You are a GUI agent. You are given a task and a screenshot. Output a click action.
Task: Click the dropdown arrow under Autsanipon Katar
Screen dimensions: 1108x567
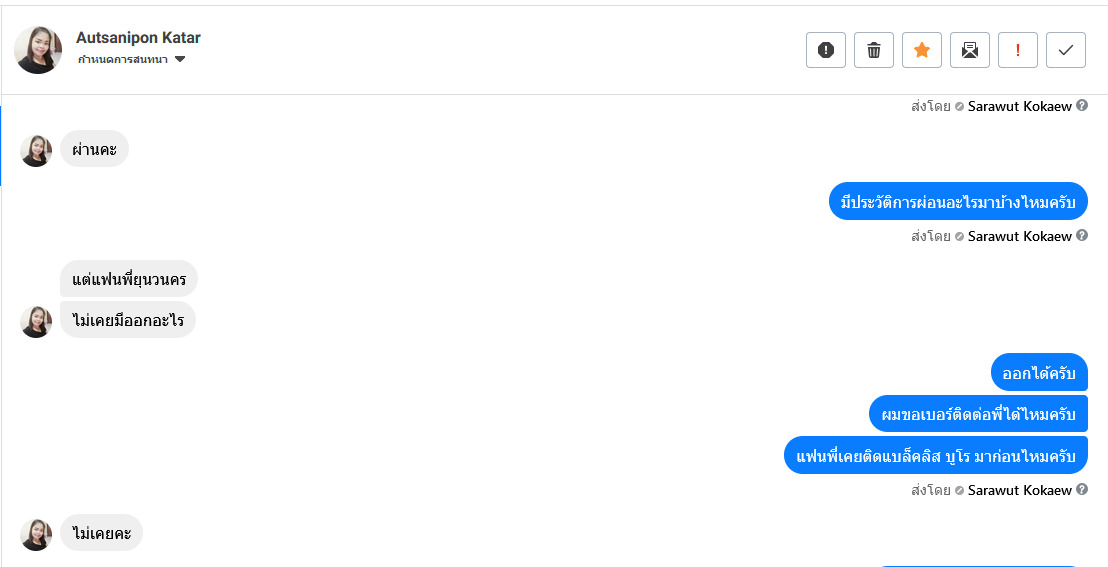180,60
